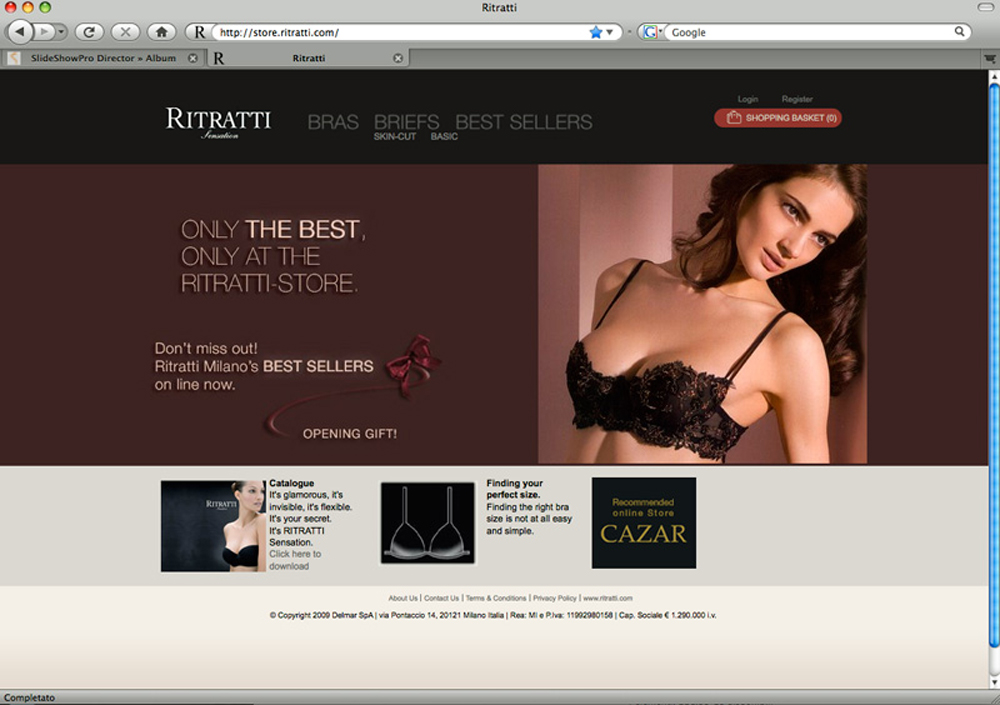Open the 'Finding your perfect size.' heading
The height and width of the screenshot is (705, 1000).
[514, 489]
